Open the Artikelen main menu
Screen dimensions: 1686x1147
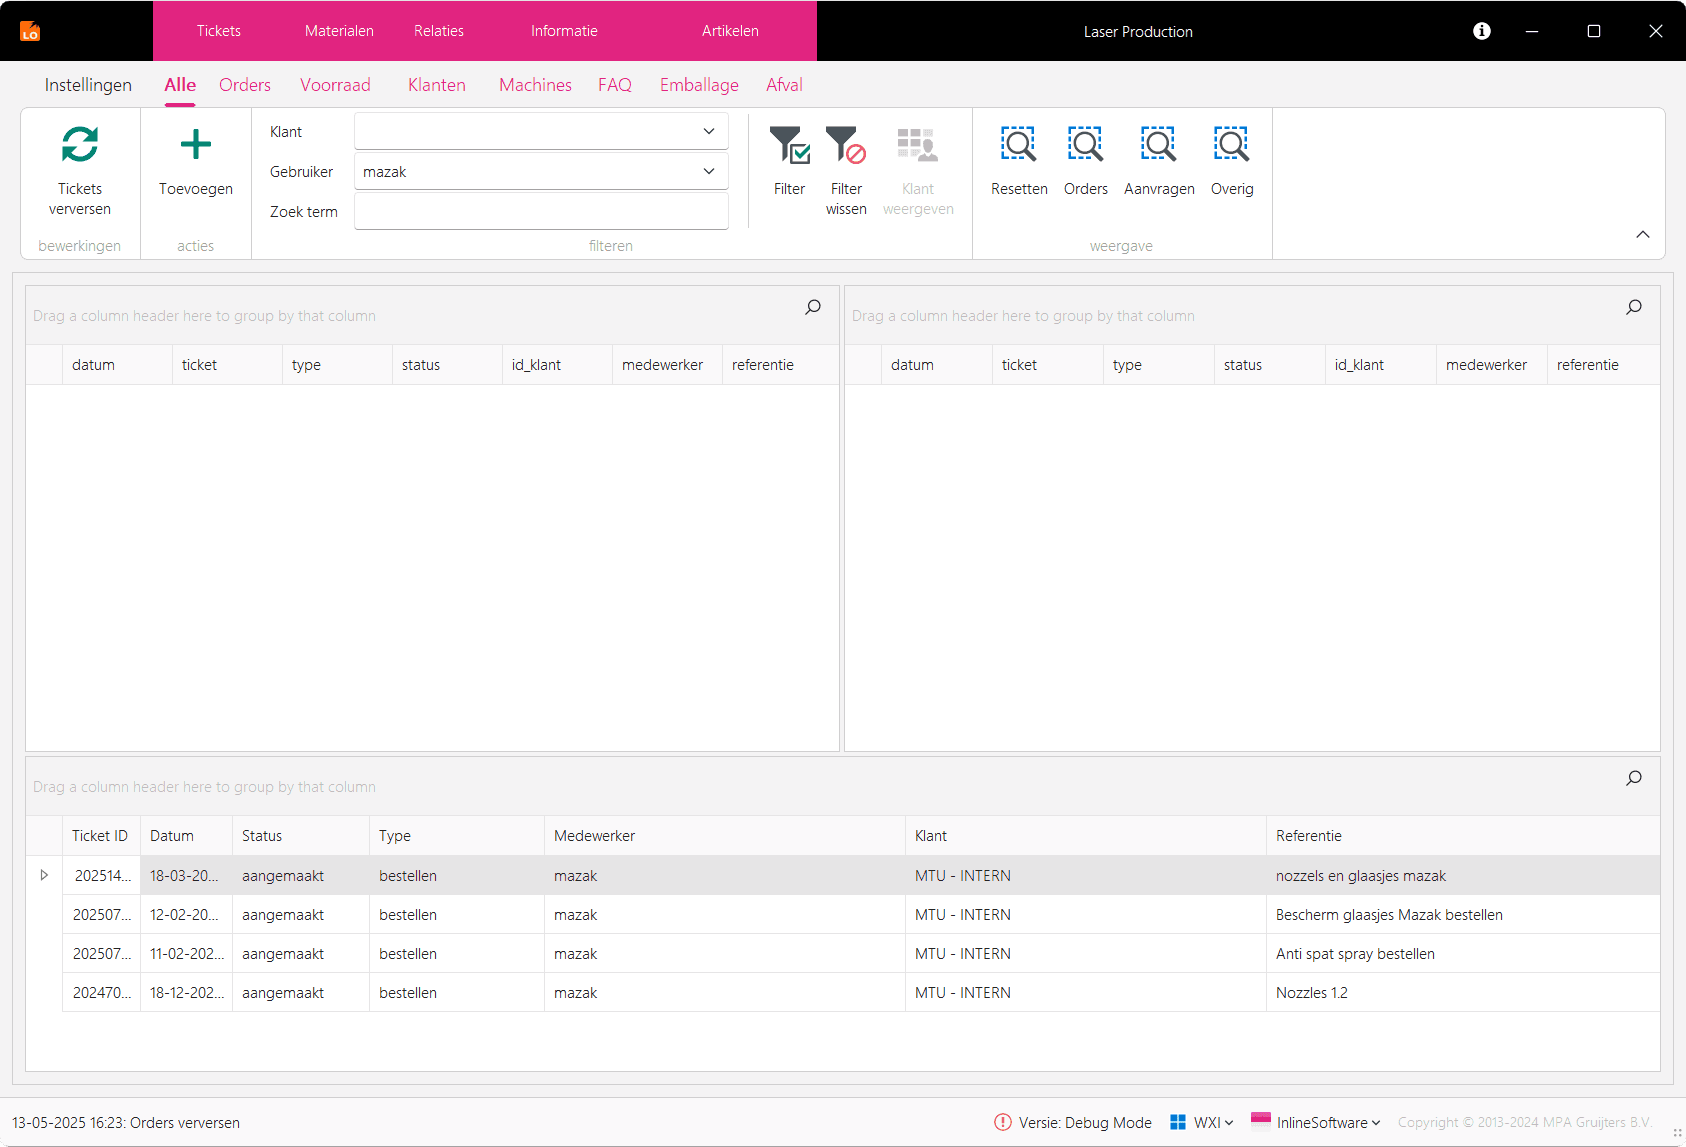[730, 31]
